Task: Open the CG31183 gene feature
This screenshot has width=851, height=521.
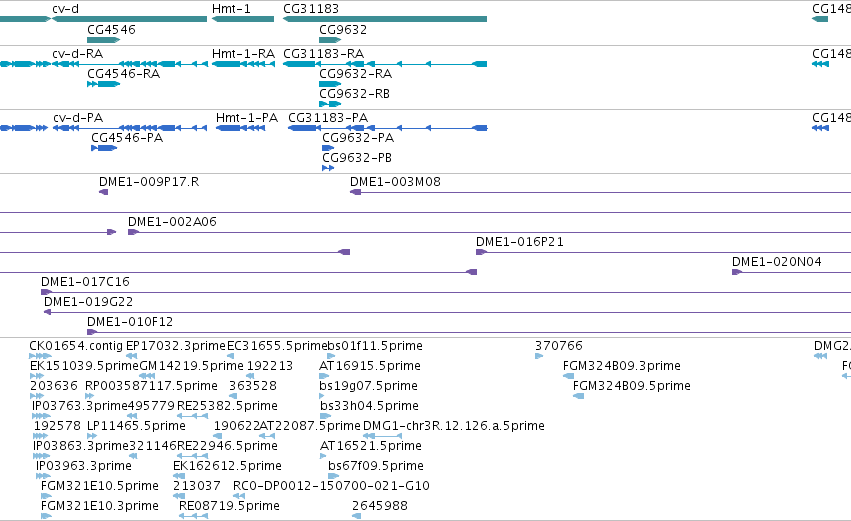Action: coord(385,19)
